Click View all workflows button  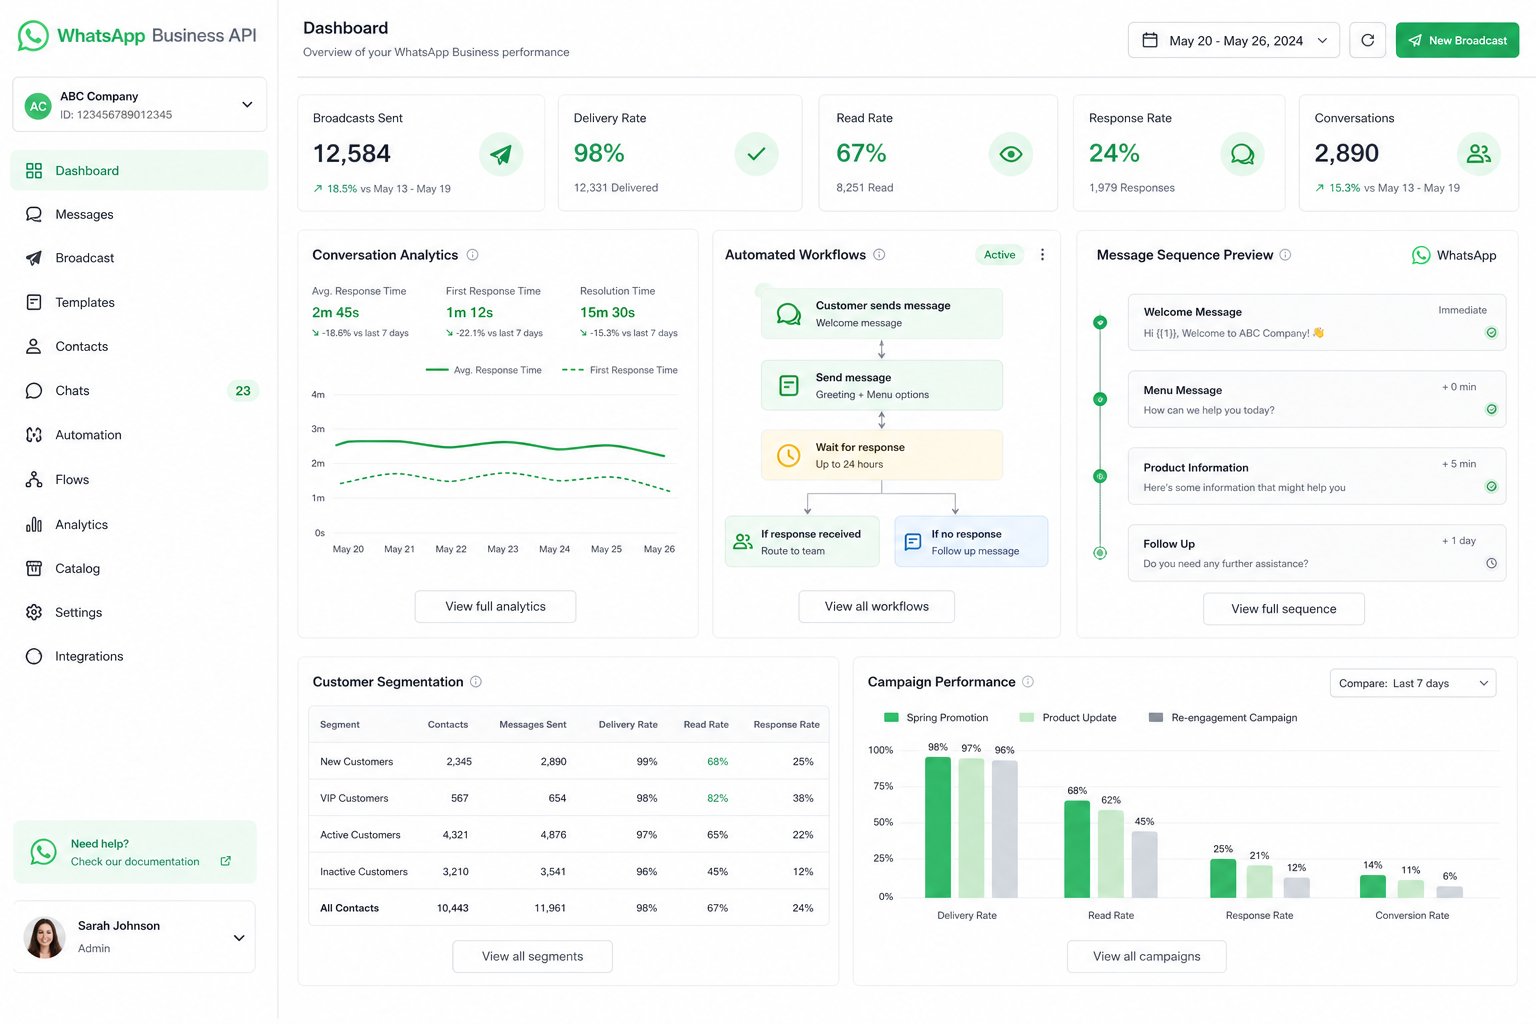pyautogui.click(x=876, y=606)
